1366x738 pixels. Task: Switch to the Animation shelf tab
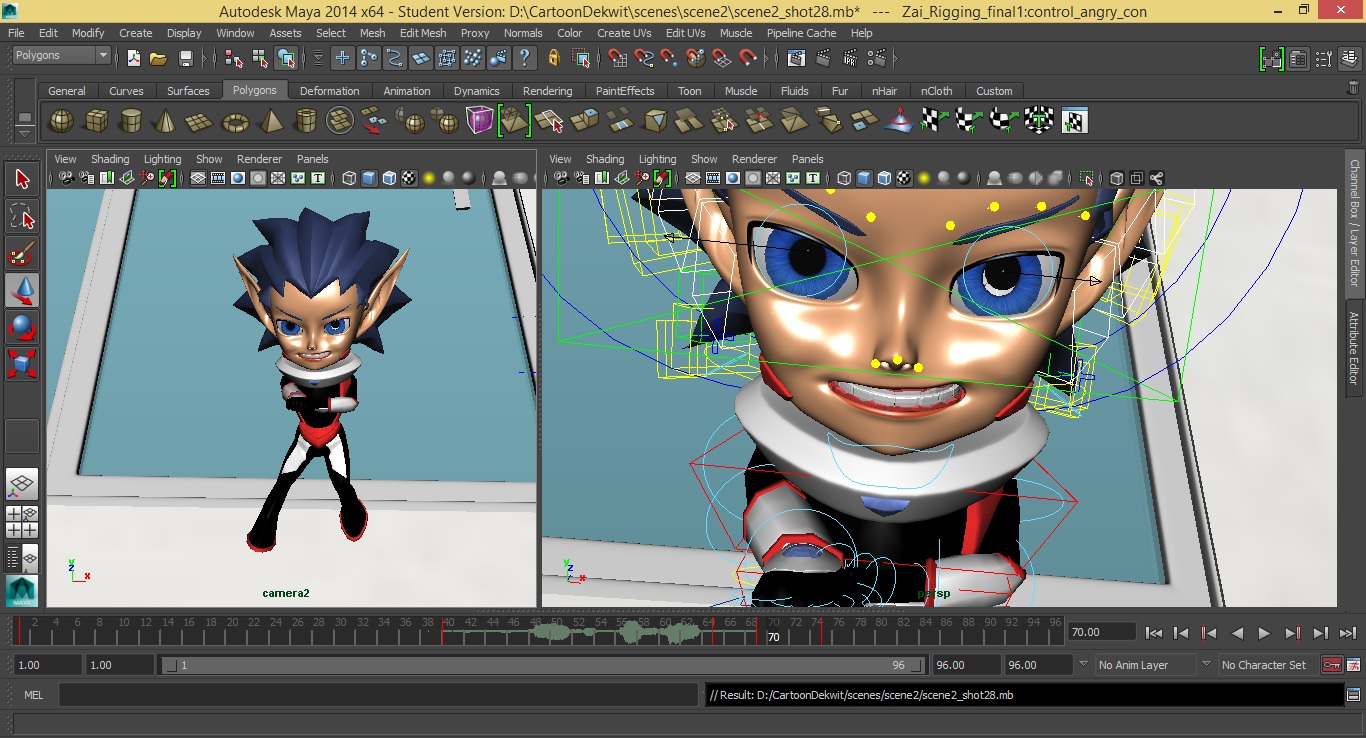(406, 91)
